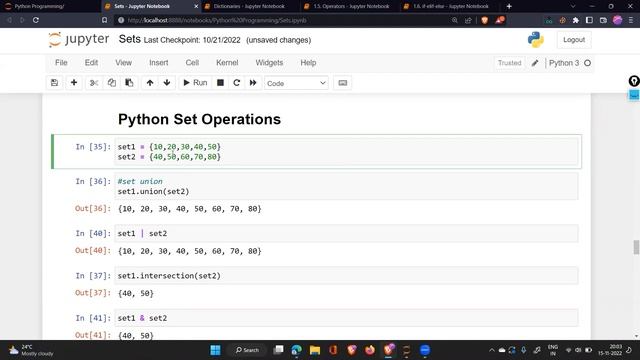Paste cells below icon

[129, 83]
